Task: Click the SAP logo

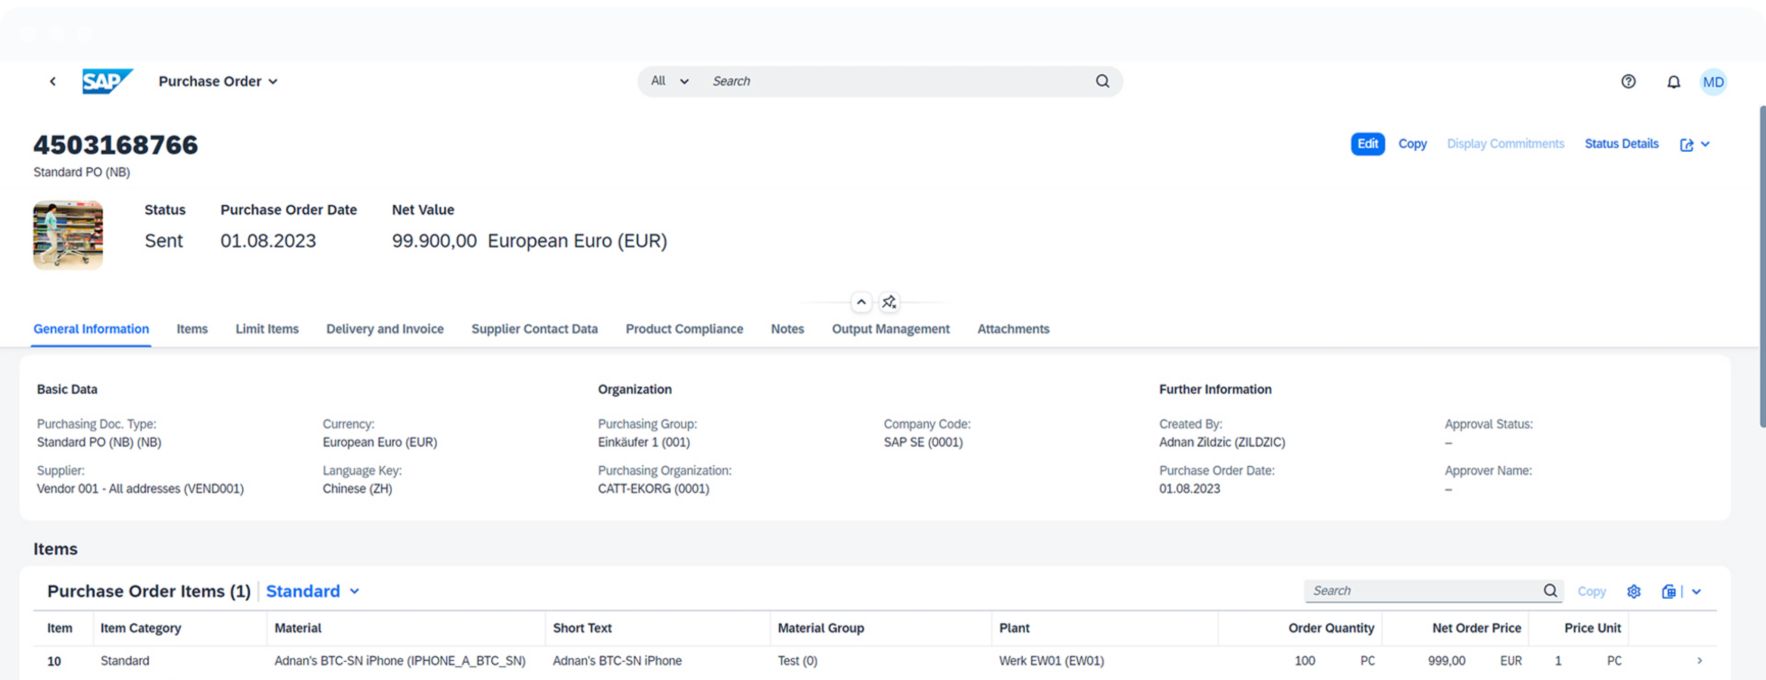Action: pyautogui.click(x=107, y=81)
